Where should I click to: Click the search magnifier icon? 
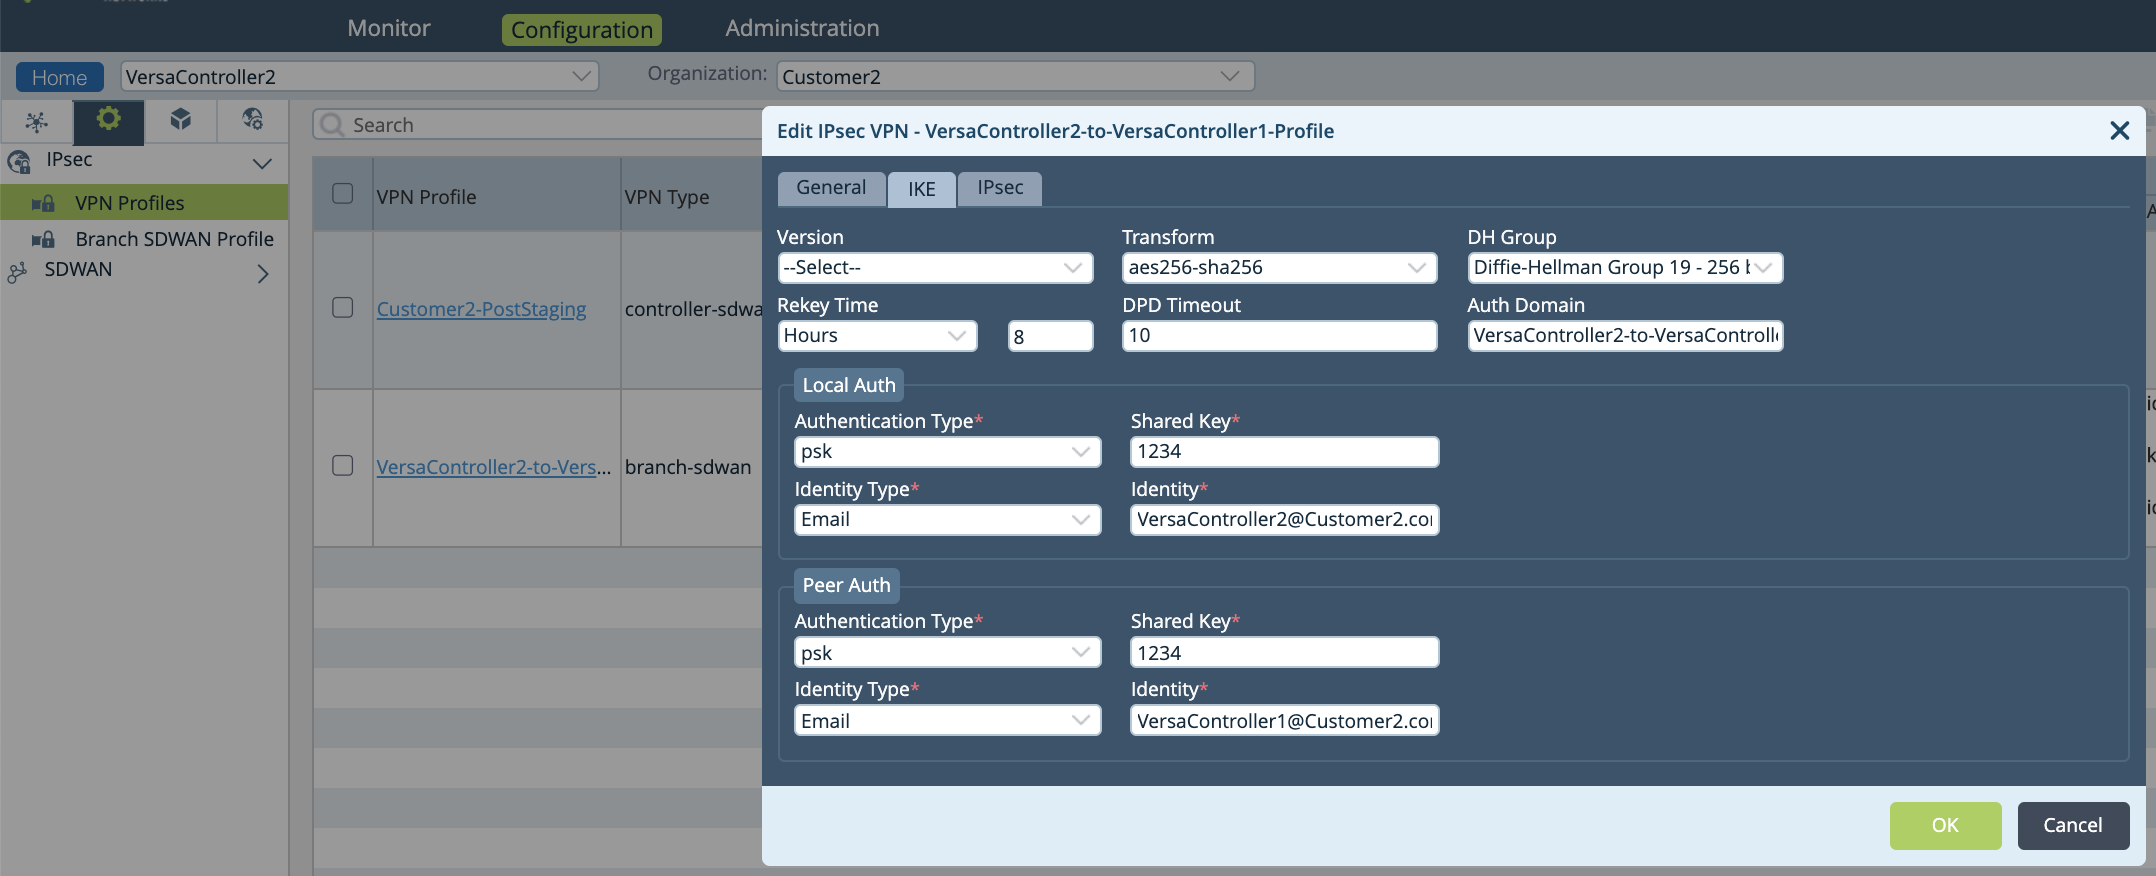[x=332, y=125]
